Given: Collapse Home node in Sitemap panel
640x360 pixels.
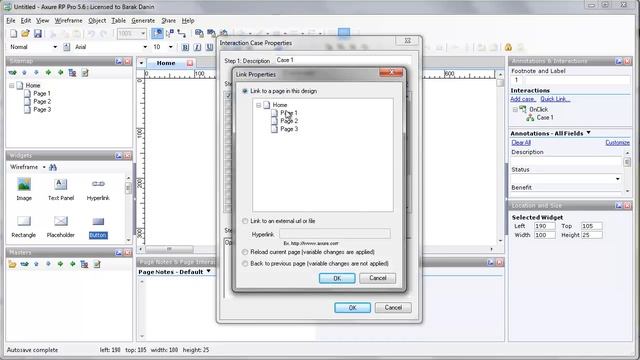Looking at the screenshot, I should 12,86.
